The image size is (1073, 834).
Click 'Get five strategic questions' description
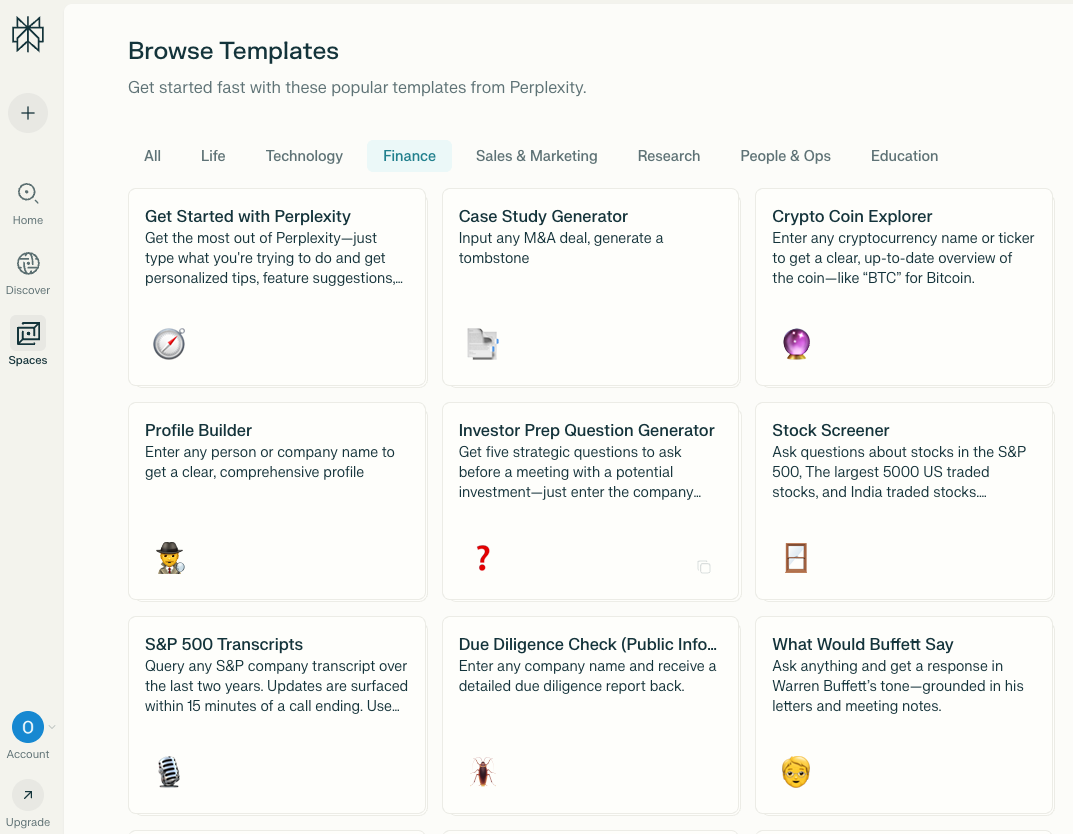click(x=580, y=472)
